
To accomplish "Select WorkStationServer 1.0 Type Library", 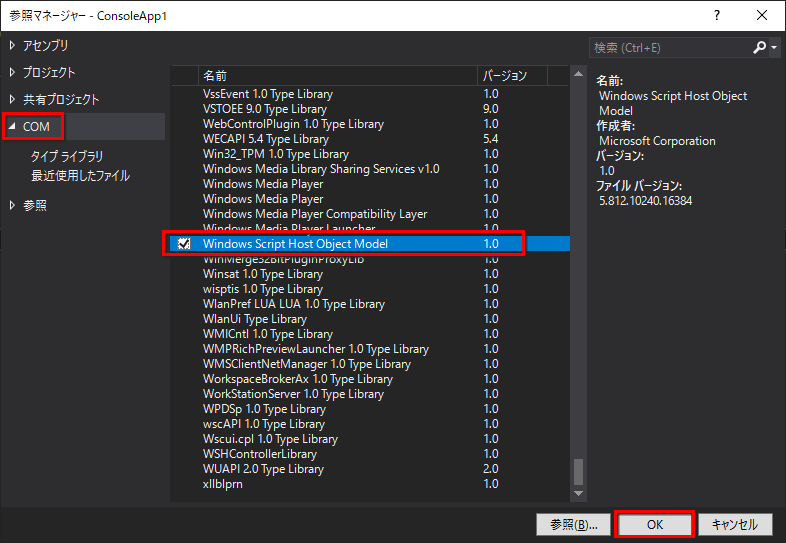I will pos(369,394).
